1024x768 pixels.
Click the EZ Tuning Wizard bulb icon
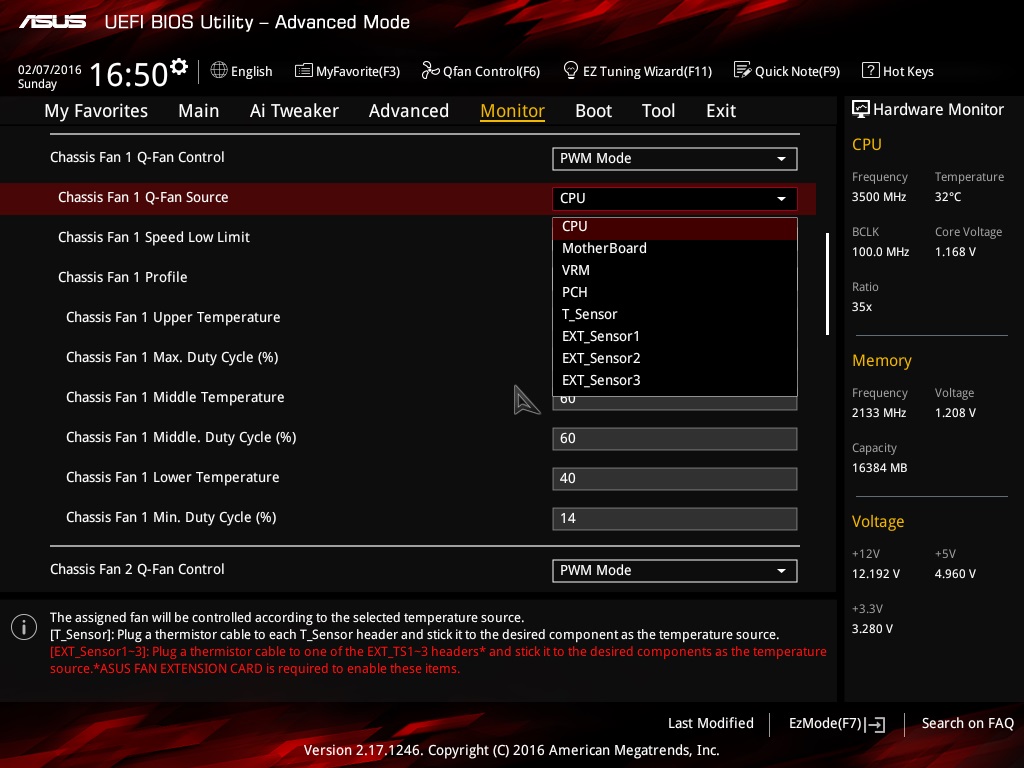pos(570,70)
